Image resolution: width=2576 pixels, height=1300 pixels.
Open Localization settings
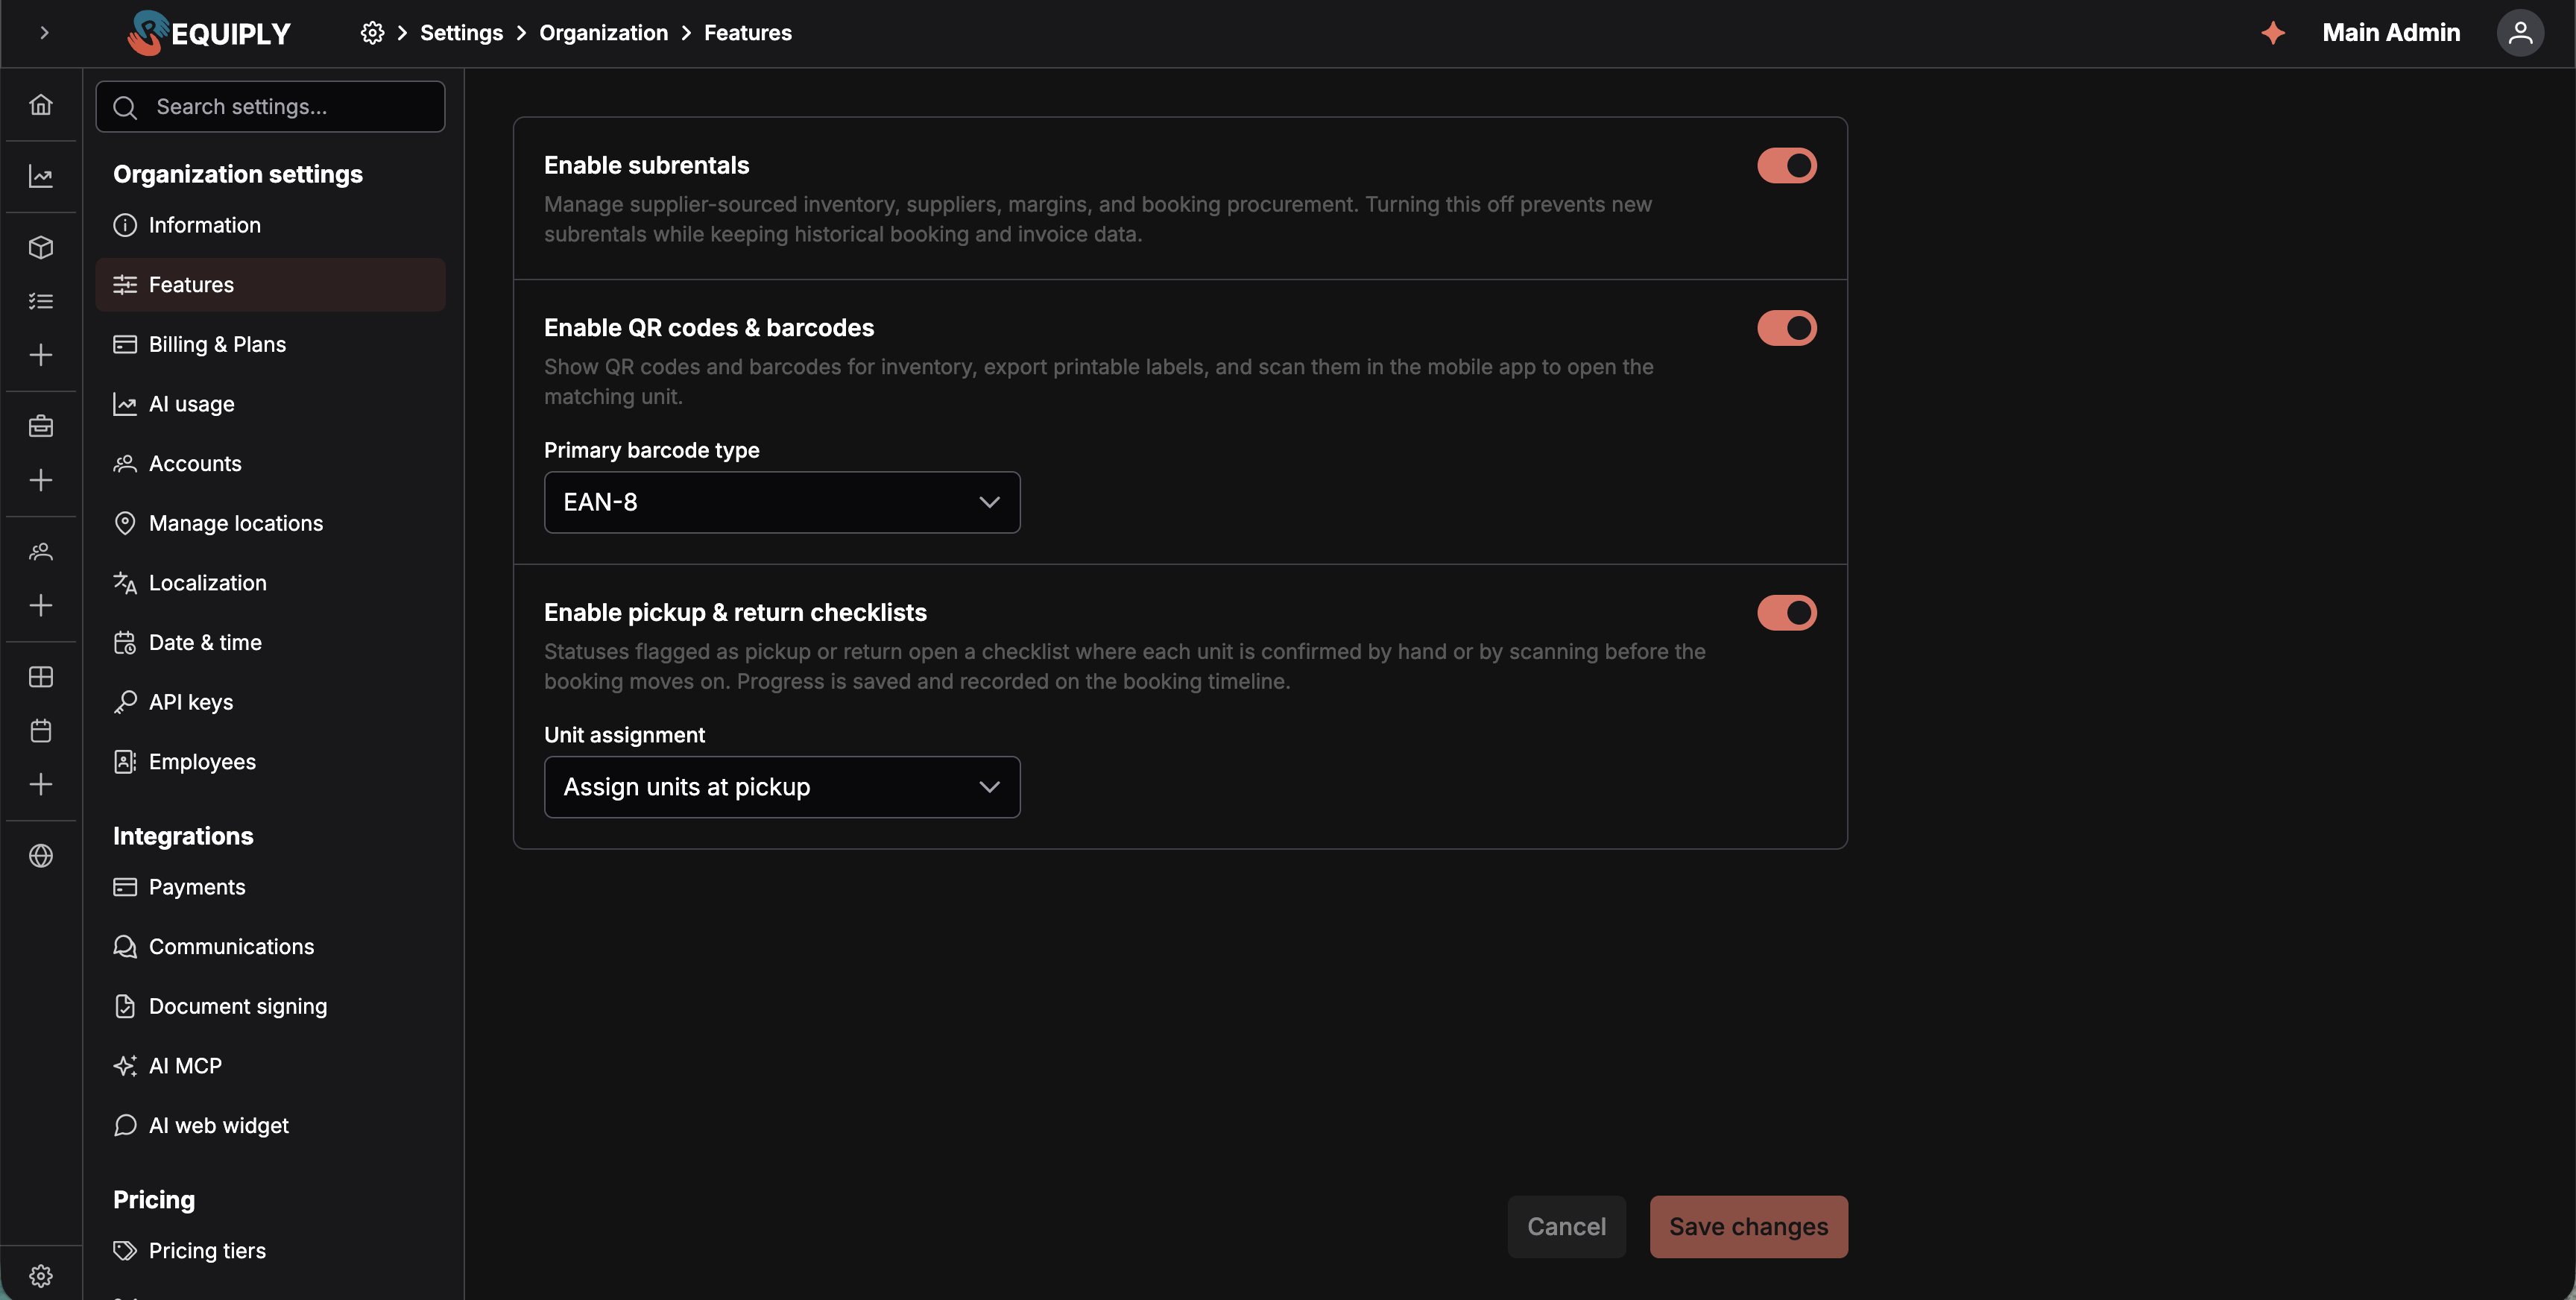[270, 583]
